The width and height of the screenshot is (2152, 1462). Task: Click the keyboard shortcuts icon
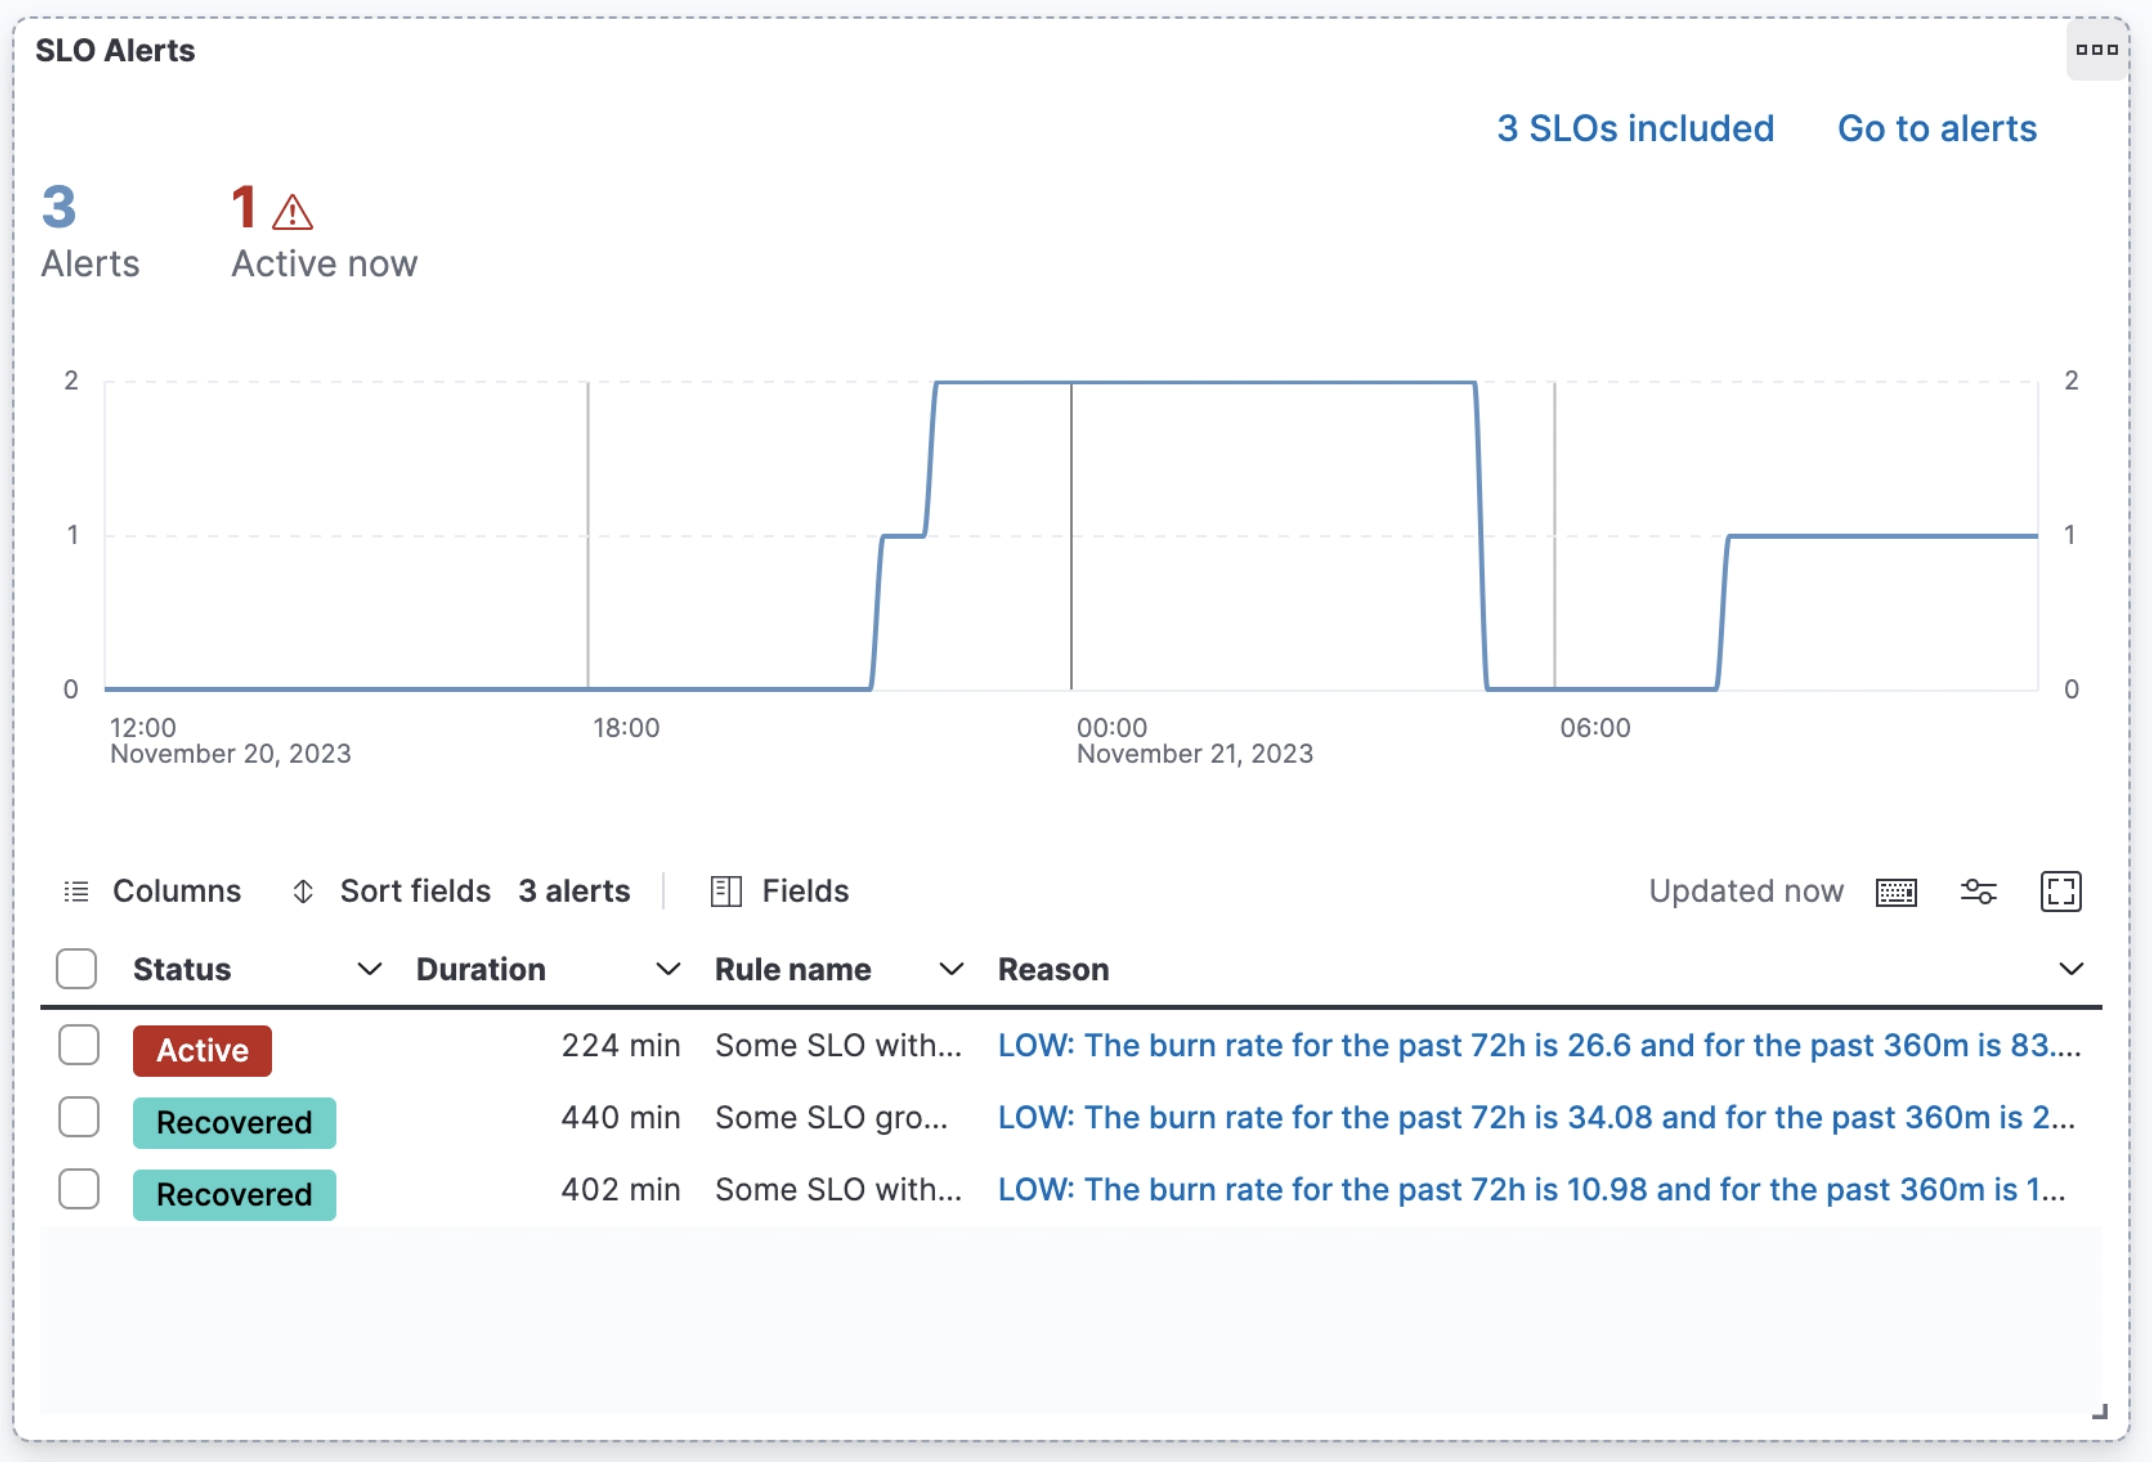coord(1897,892)
